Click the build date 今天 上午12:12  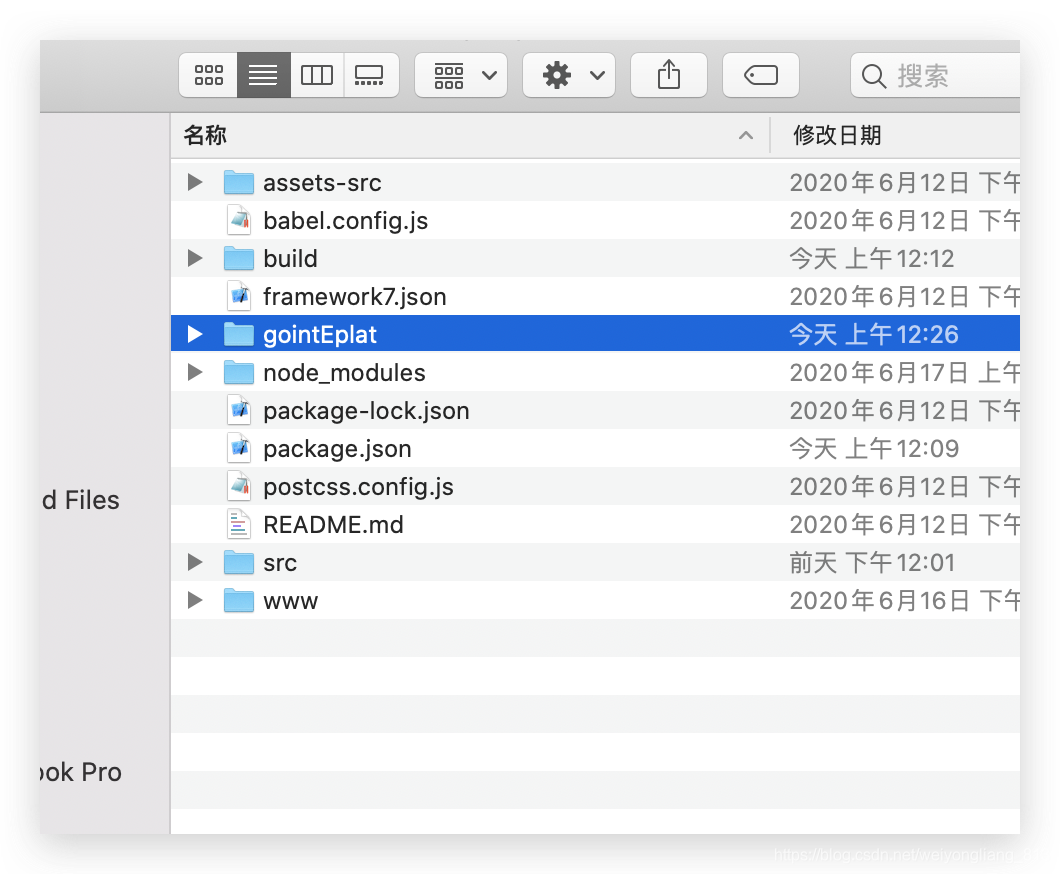pyautogui.click(x=872, y=258)
